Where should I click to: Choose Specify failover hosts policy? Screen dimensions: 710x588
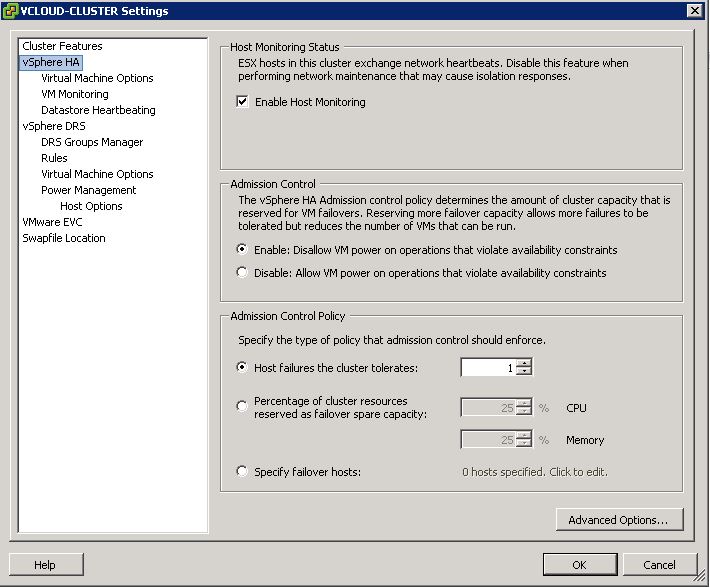pyautogui.click(x=242, y=471)
